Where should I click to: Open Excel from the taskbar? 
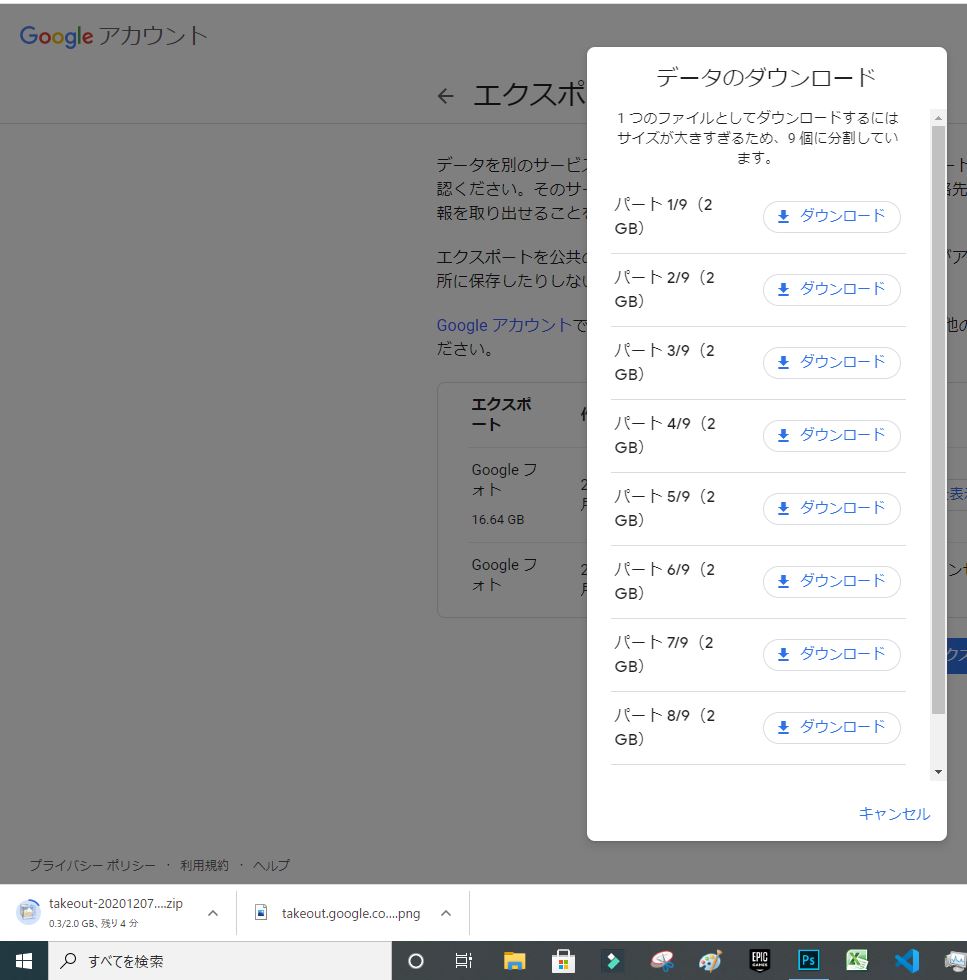pyautogui.click(x=857, y=961)
